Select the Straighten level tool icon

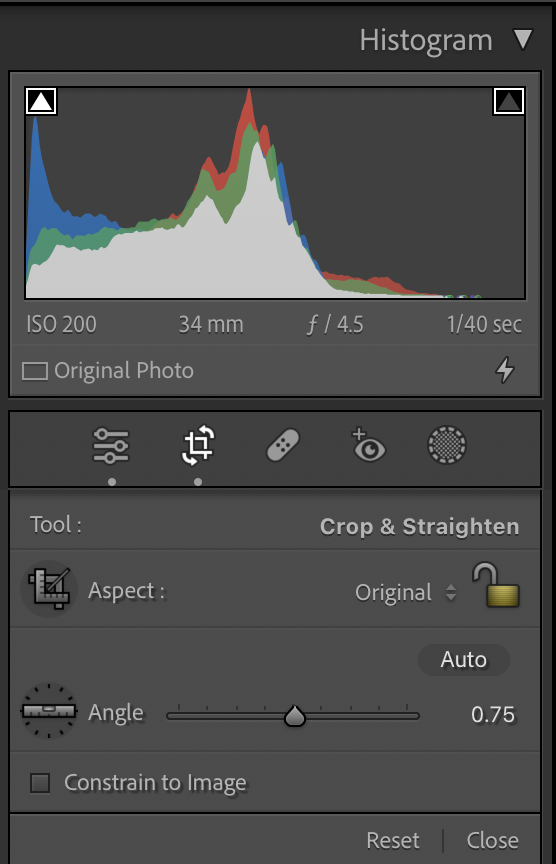48,711
